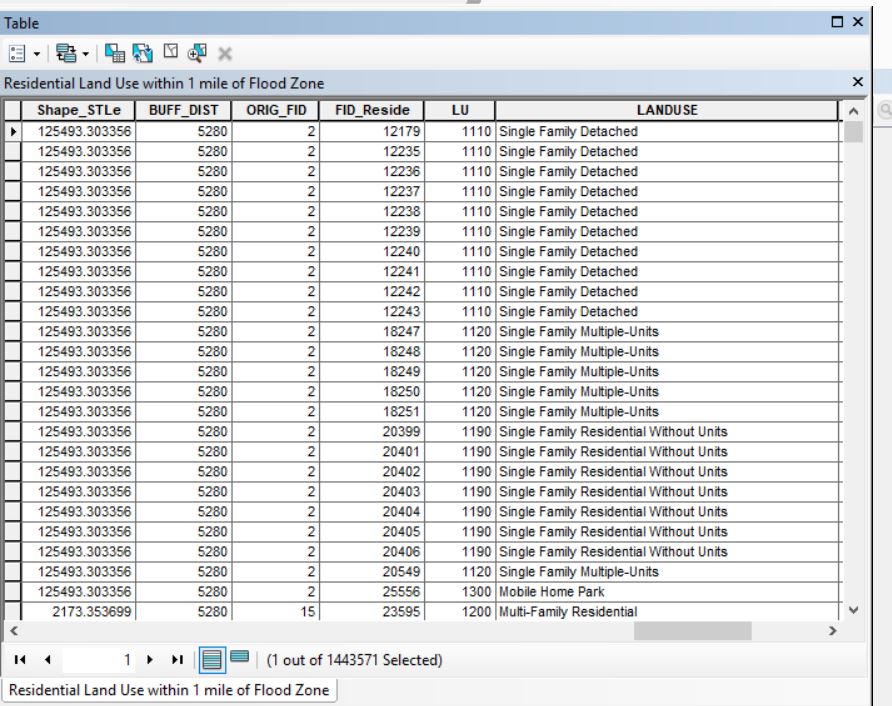
Task: Select row selector for FID_Reside 18247
Action: point(13,331)
